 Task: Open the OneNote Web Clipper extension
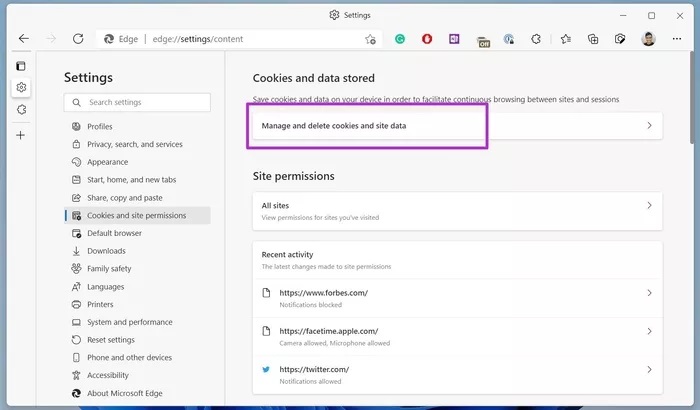coord(454,39)
